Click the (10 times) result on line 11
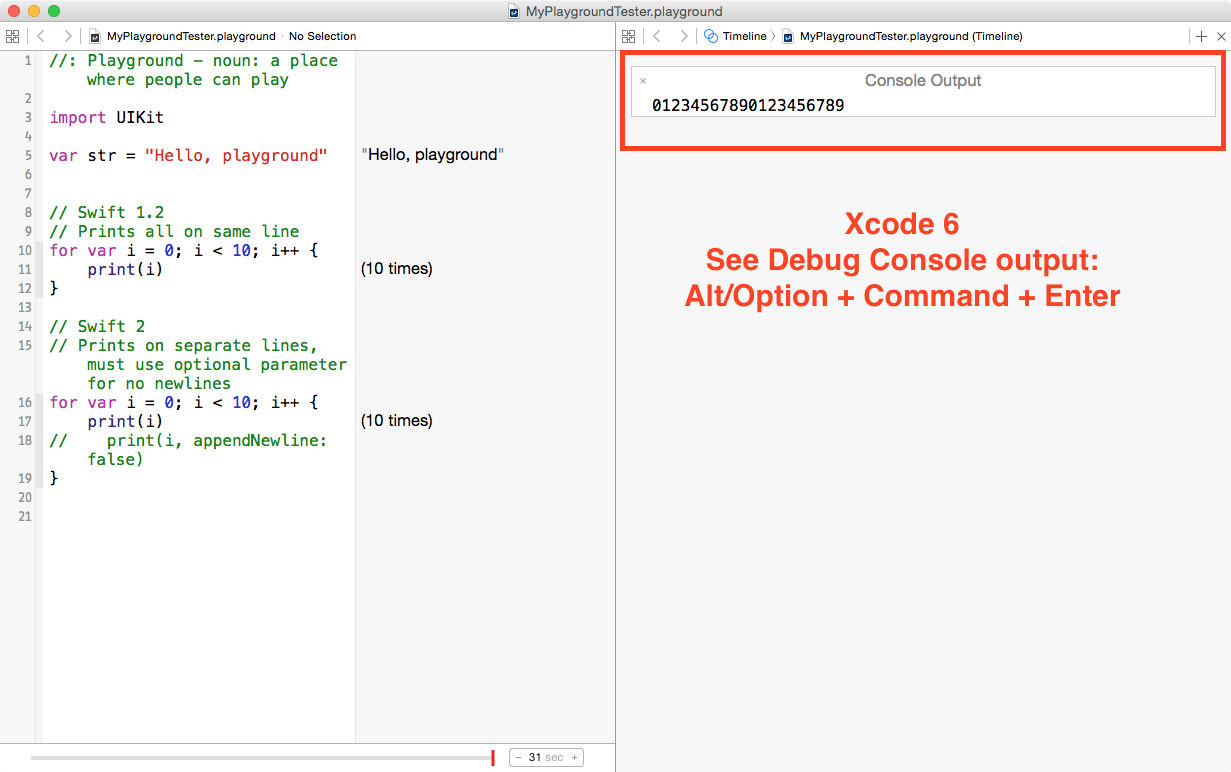Viewport: 1231px width, 772px height. pyautogui.click(x=396, y=269)
